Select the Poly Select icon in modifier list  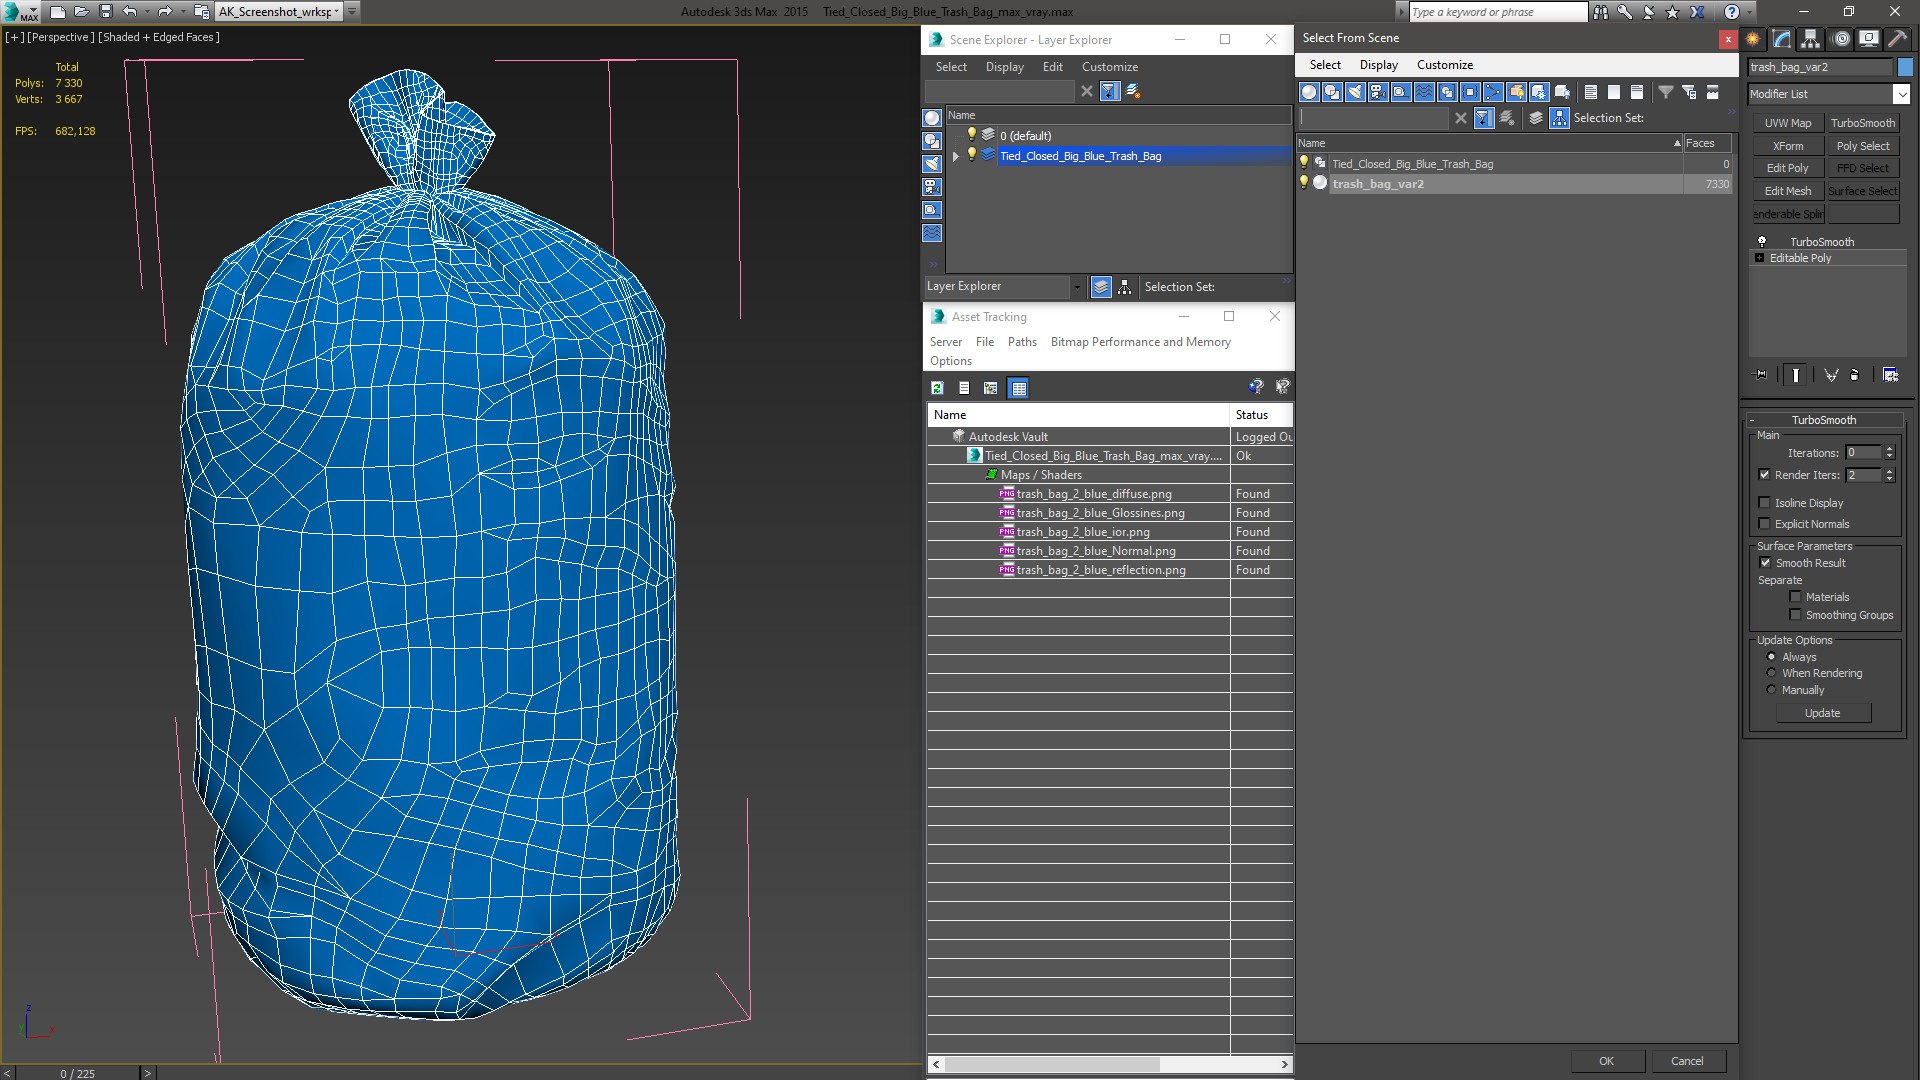1863,145
